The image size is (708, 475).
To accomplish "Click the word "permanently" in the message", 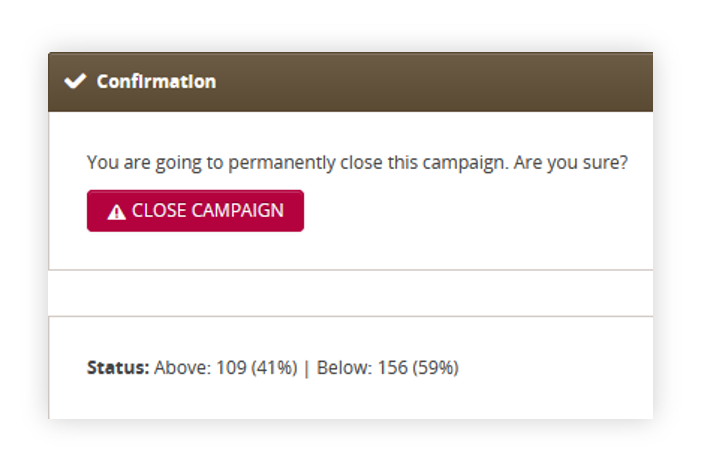I will click(282, 163).
